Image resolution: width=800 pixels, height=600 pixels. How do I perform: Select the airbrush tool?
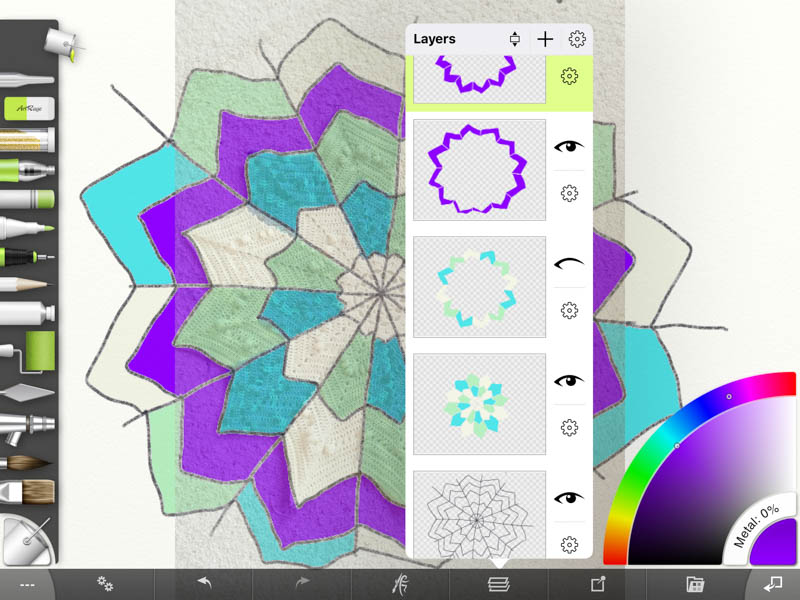[27, 428]
